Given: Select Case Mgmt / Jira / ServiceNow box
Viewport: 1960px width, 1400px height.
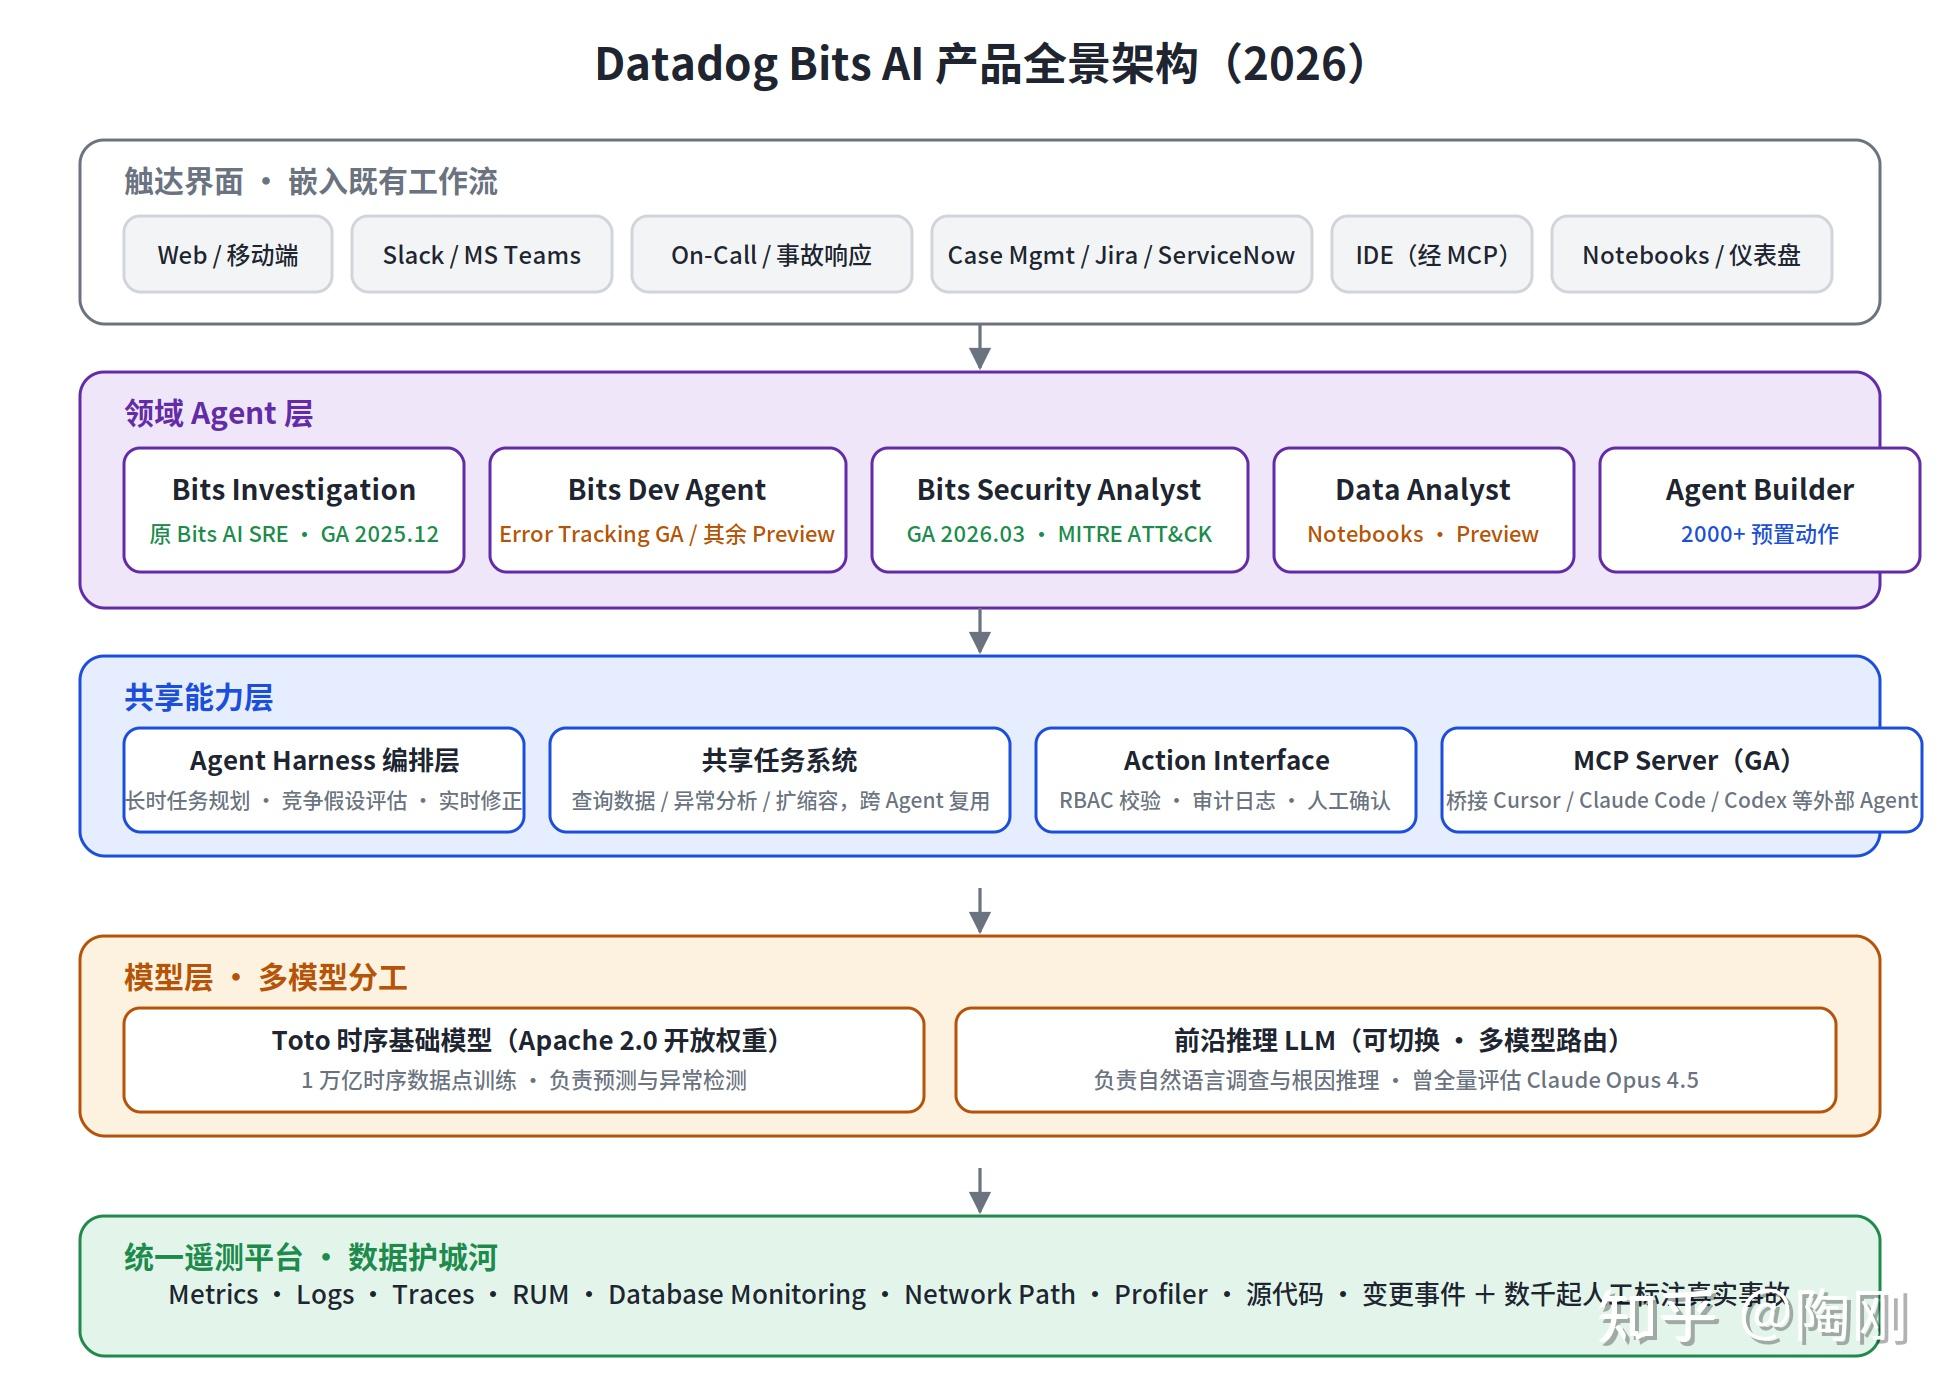Looking at the screenshot, I should [x=1121, y=255].
